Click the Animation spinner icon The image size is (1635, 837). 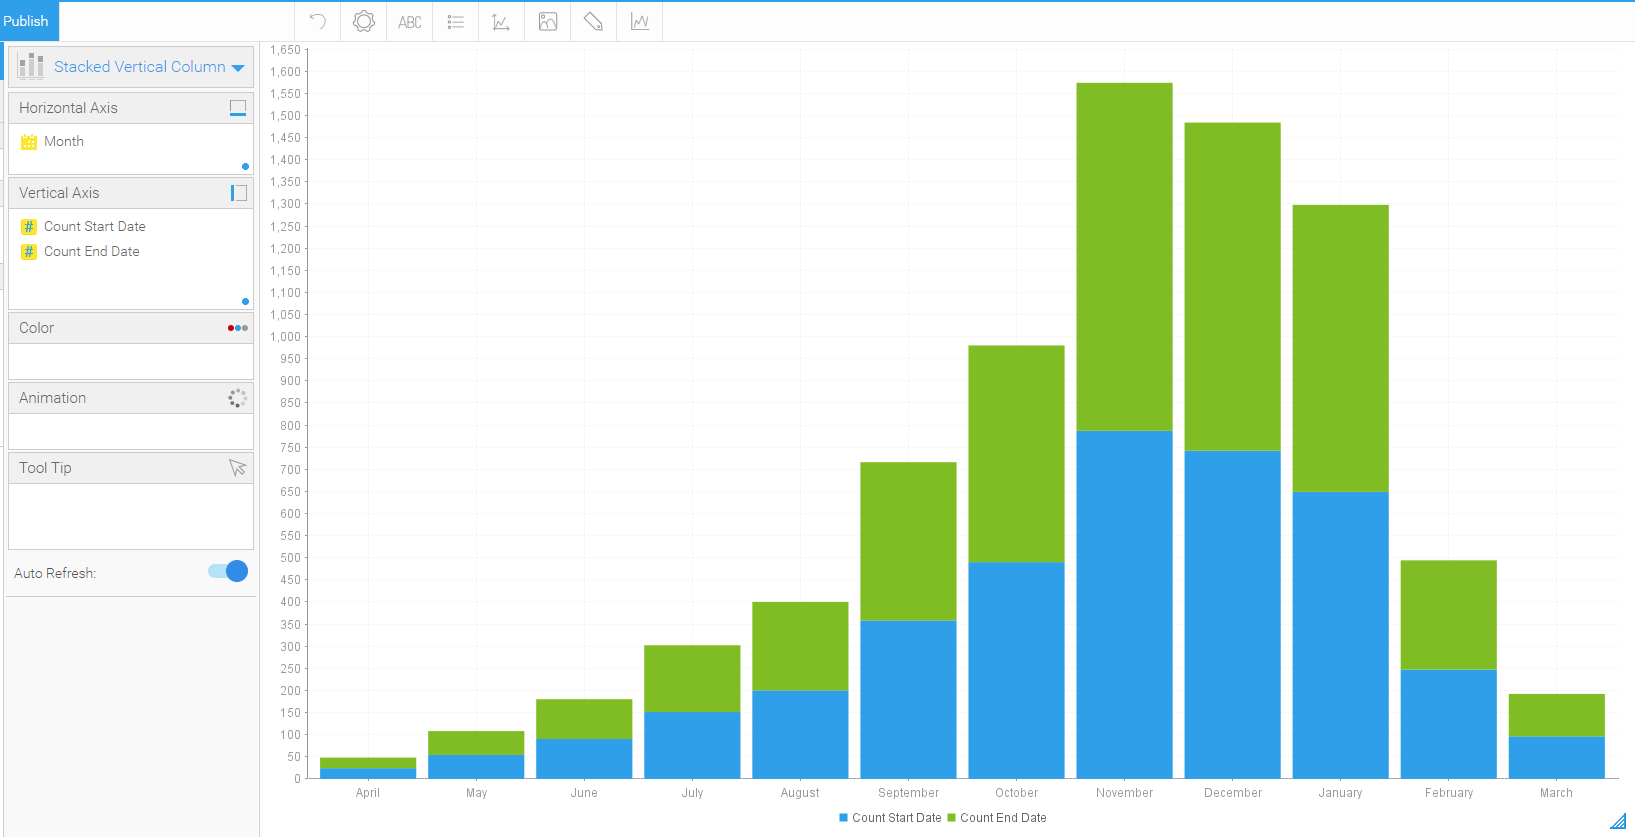coord(237,398)
